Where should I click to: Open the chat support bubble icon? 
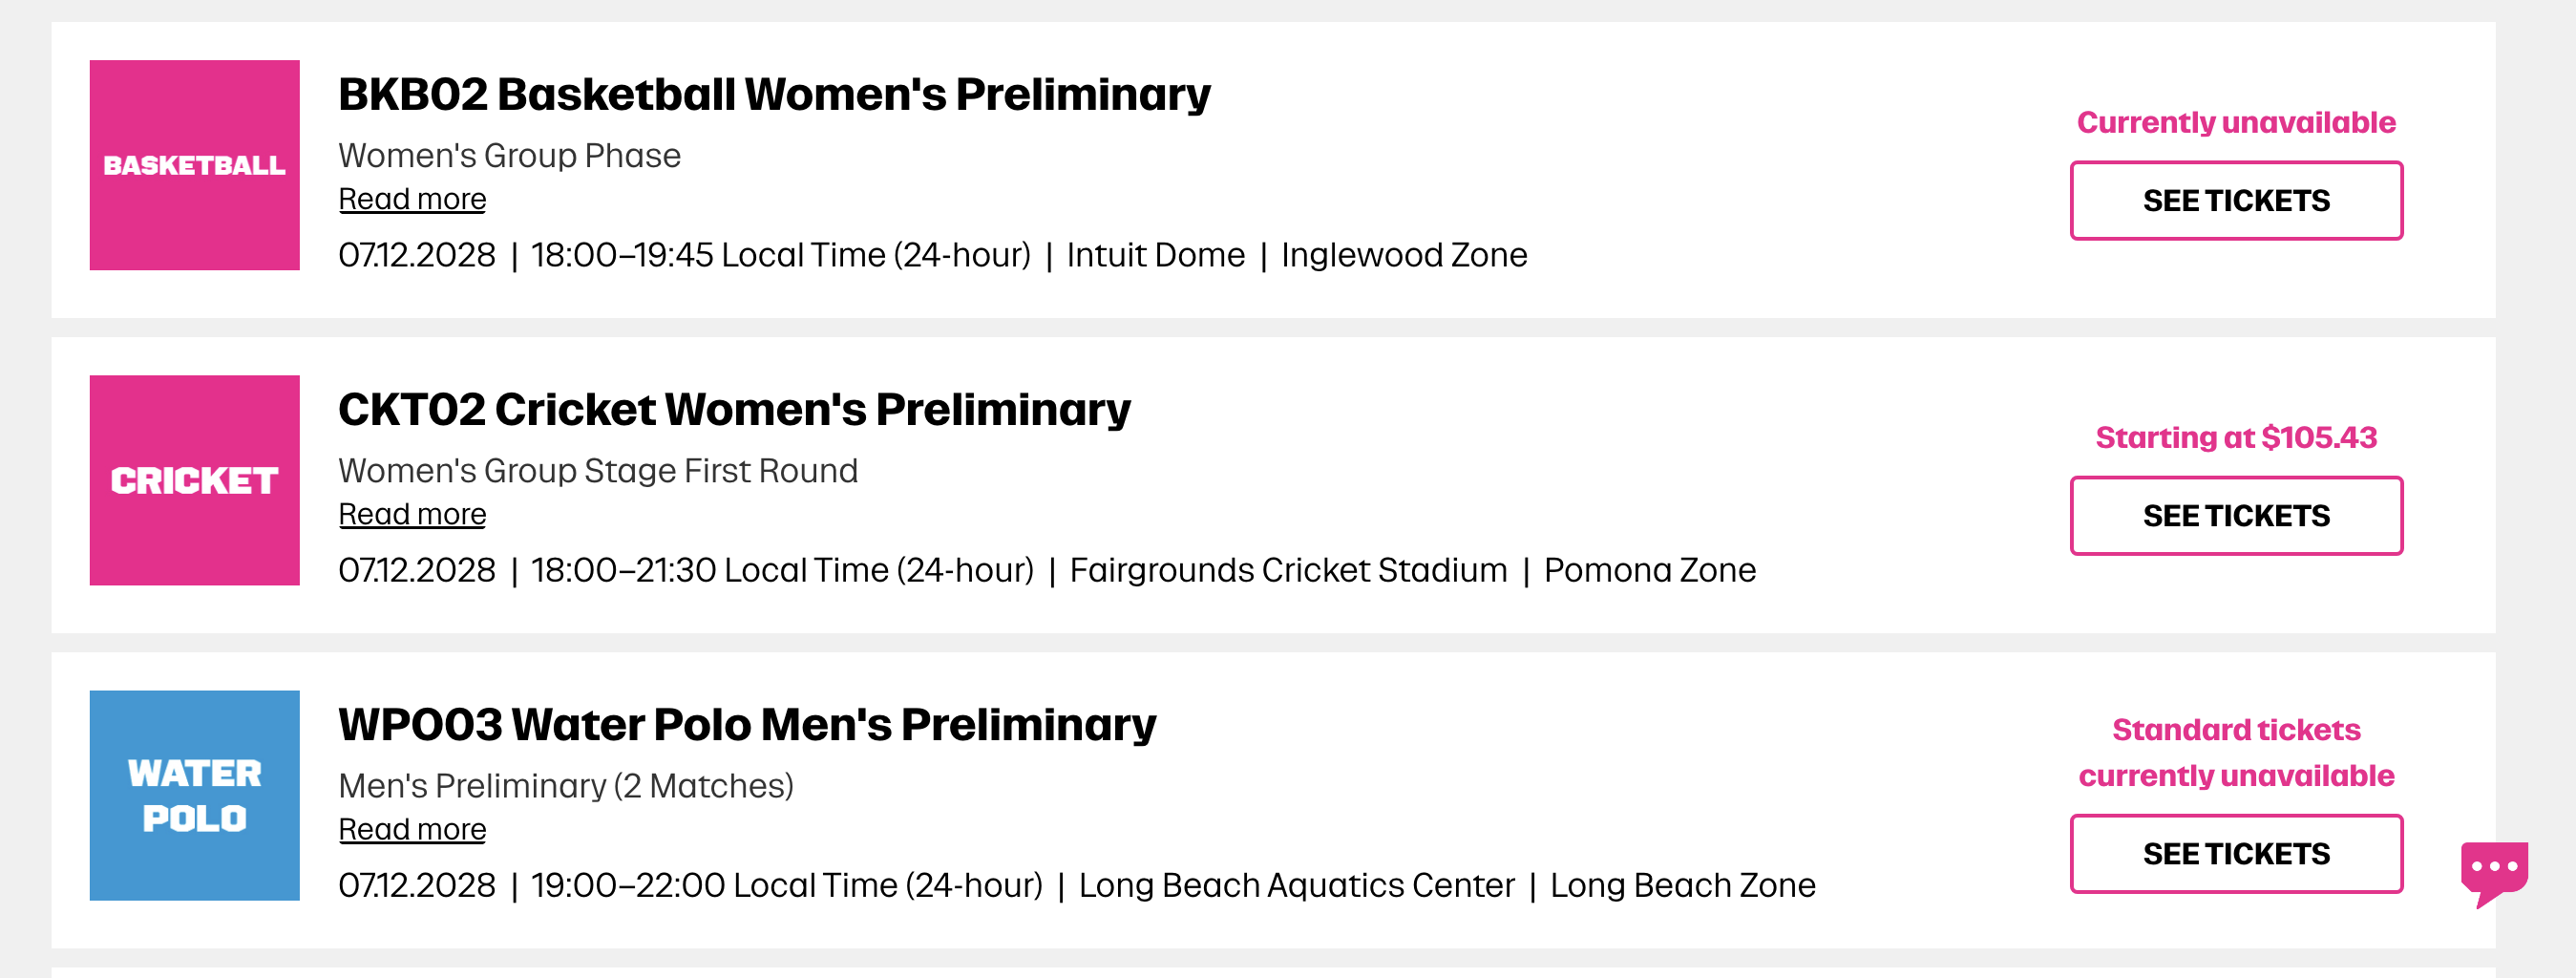[2493, 869]
